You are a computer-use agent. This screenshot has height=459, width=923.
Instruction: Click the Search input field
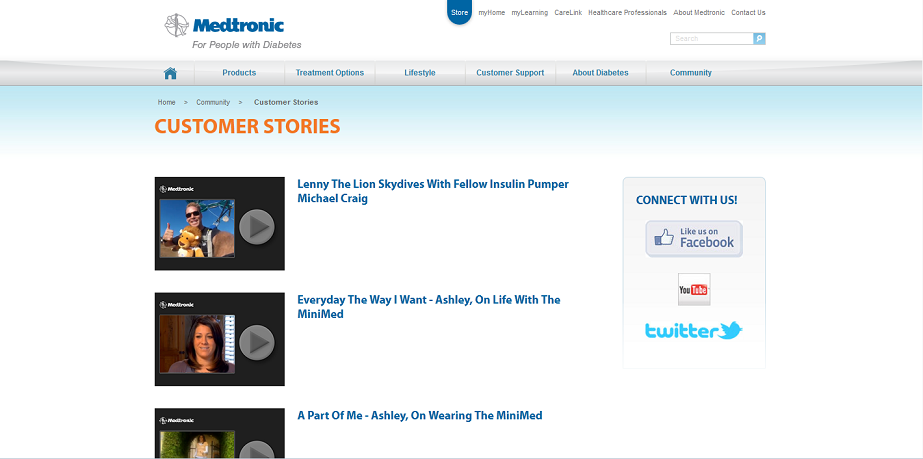click(712, 39)
